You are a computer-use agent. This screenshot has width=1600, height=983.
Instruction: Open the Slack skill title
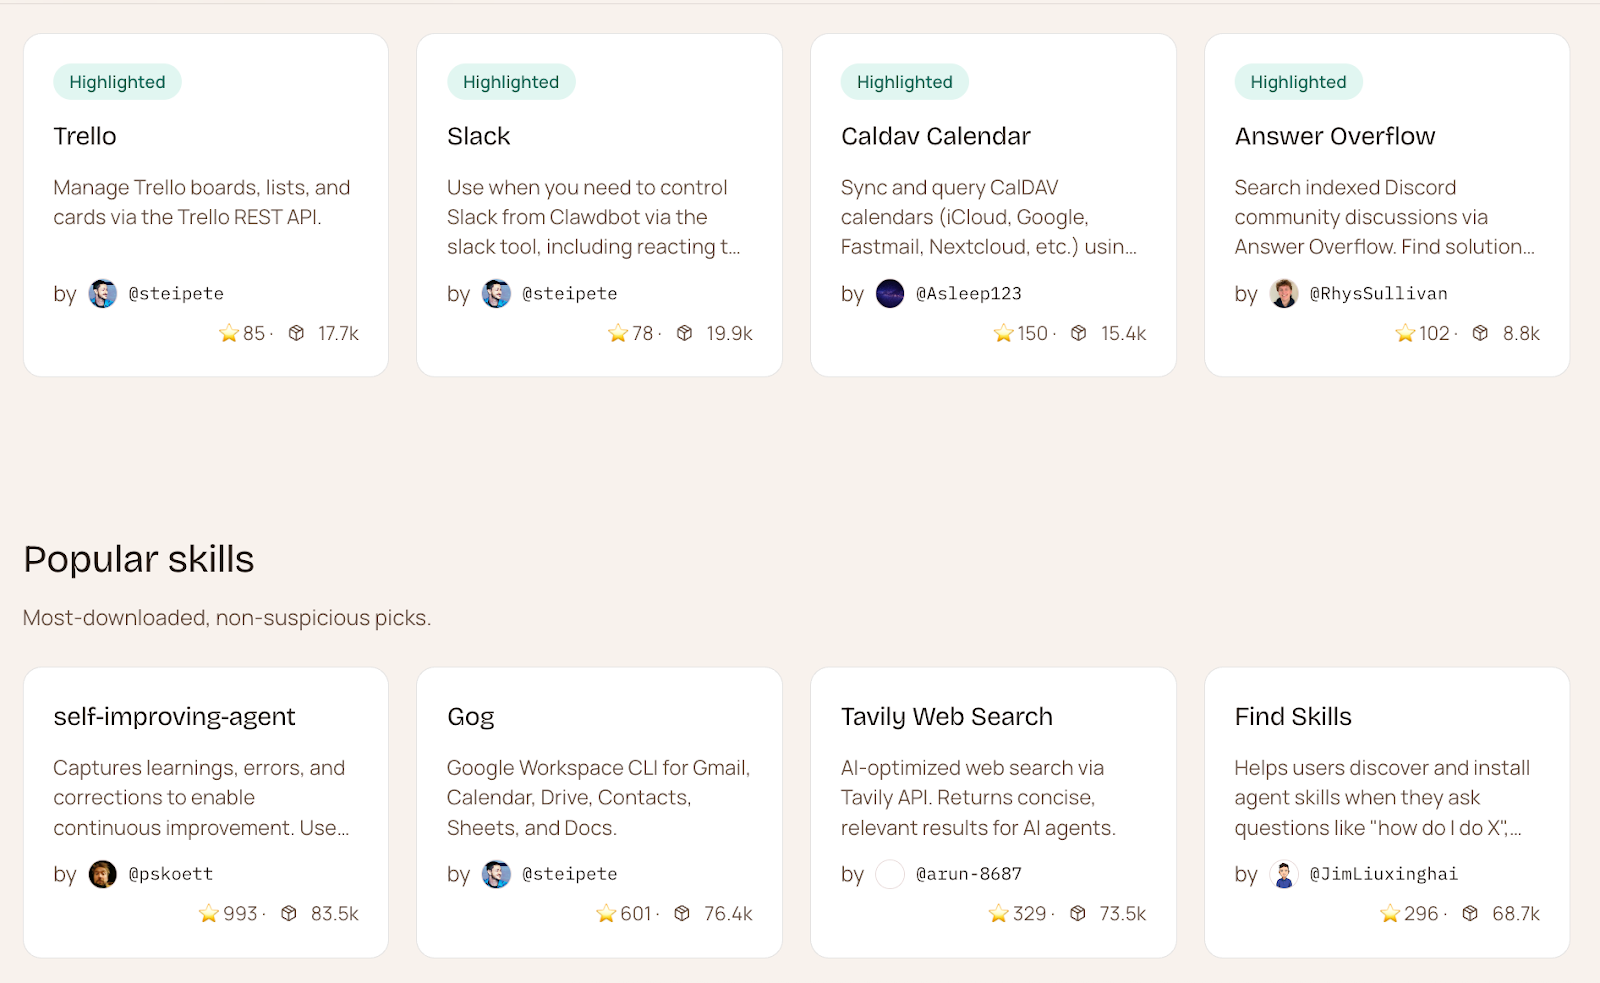point(478,136)
